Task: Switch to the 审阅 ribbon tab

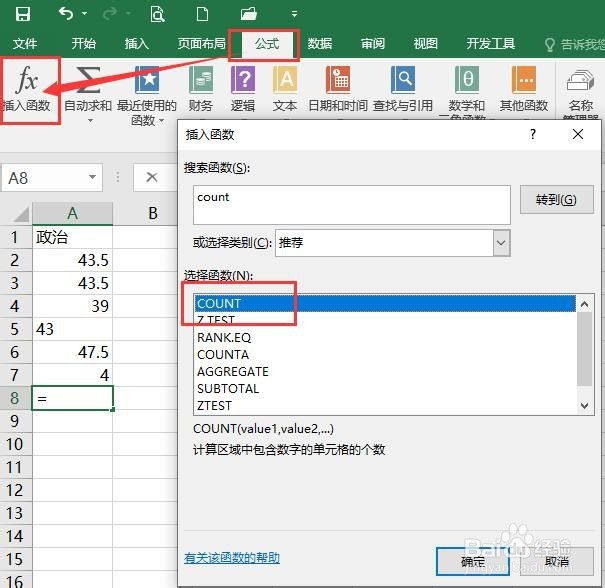Action: [x=373, y=44]
